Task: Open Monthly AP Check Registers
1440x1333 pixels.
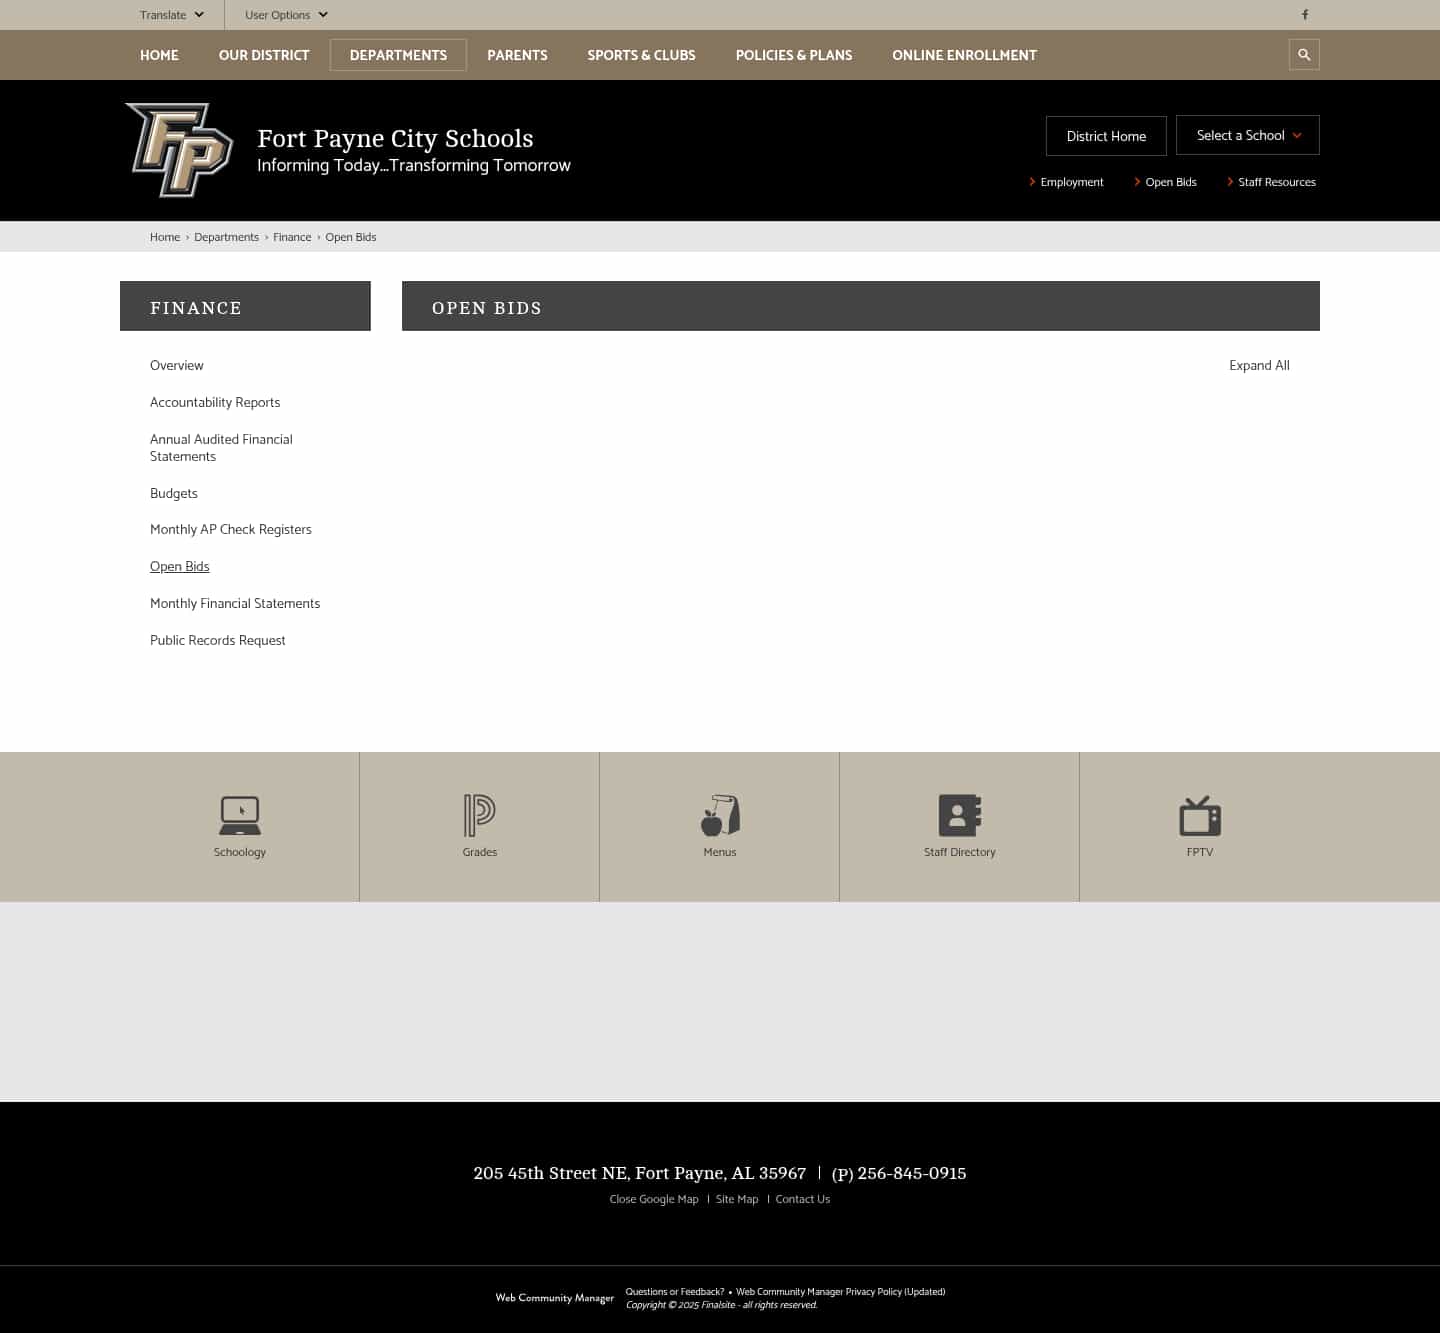Action: pyautogui.click(x=231, y=530)
